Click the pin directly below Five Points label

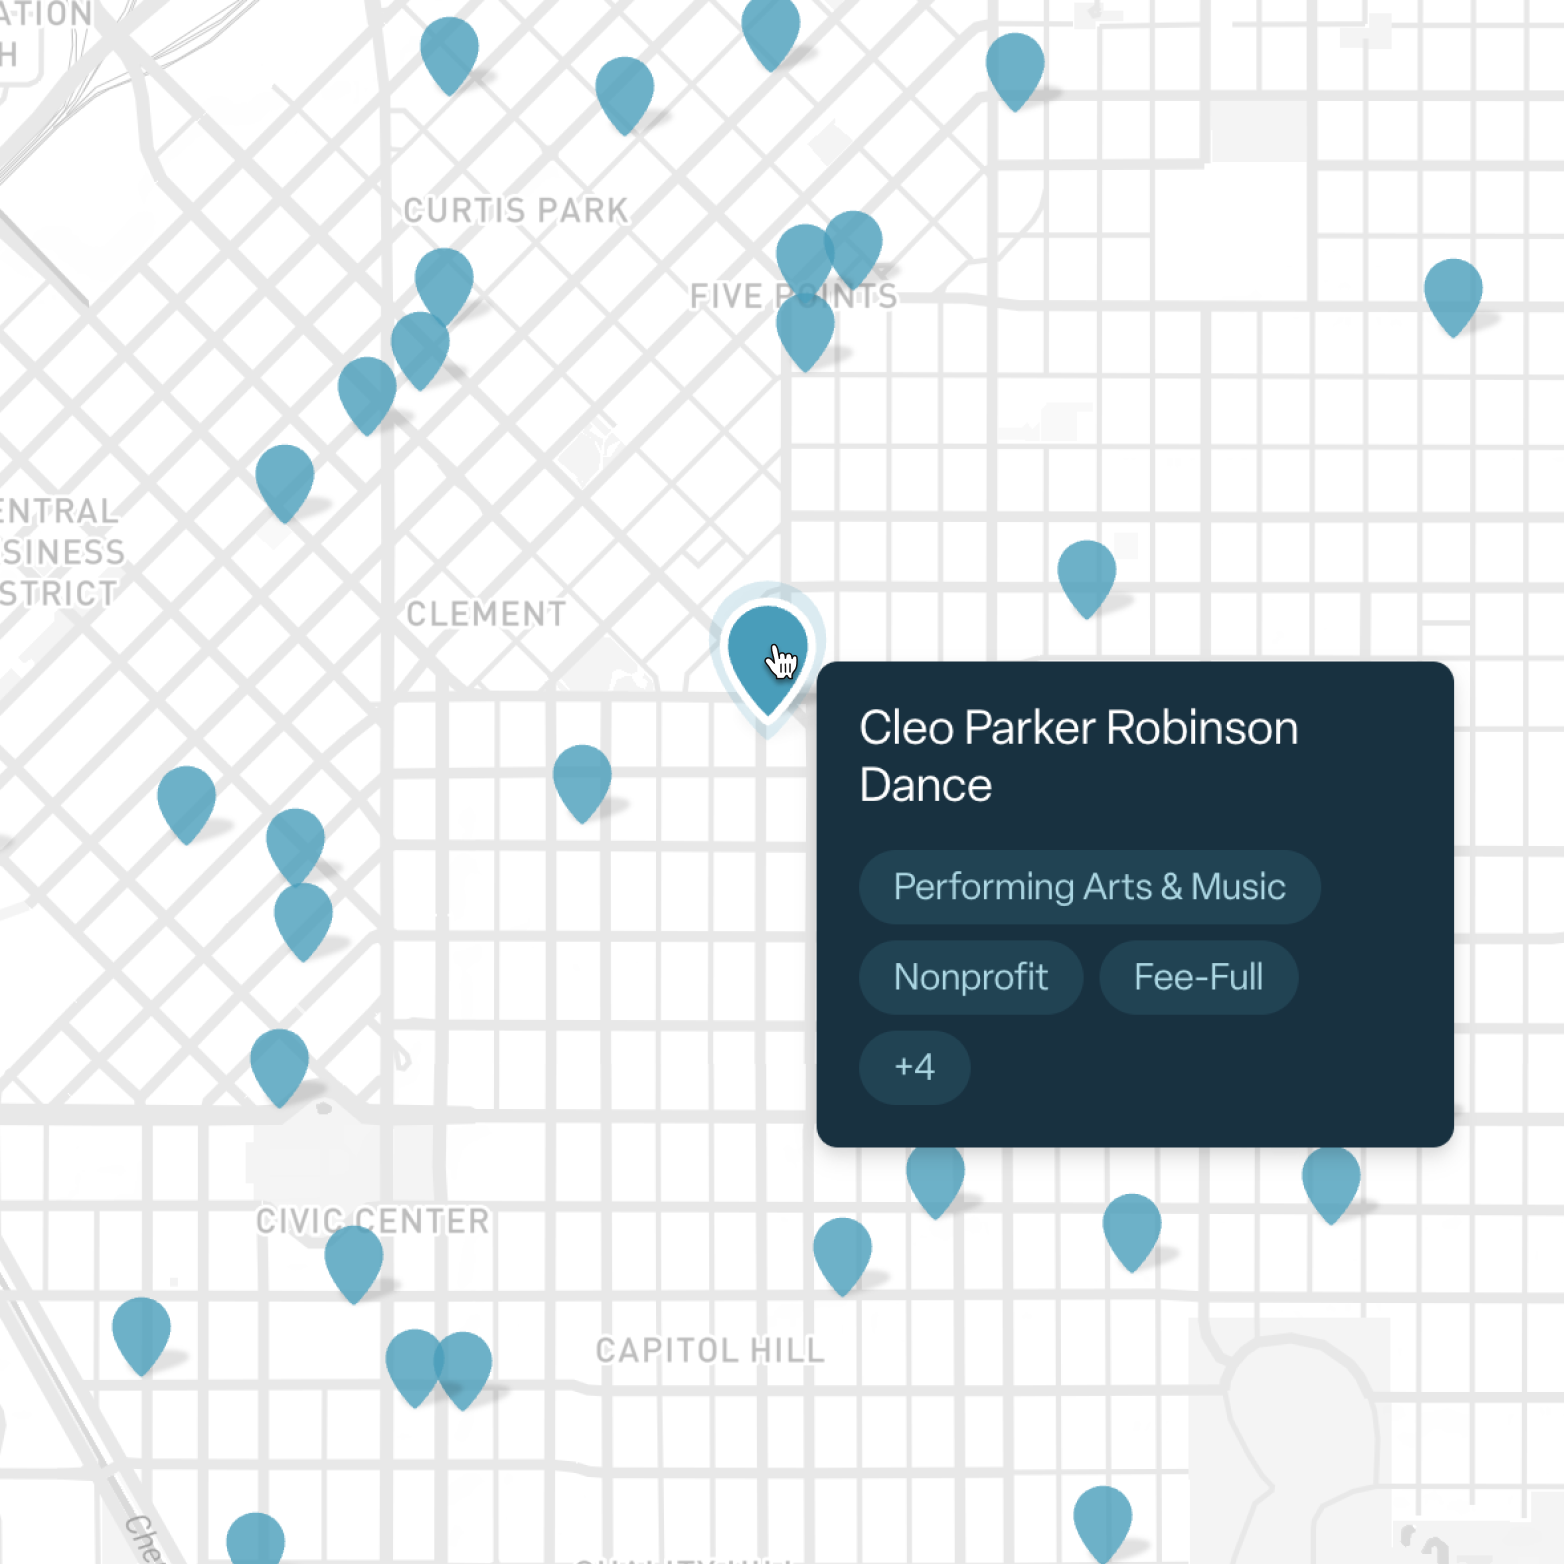tap(805, 332)
